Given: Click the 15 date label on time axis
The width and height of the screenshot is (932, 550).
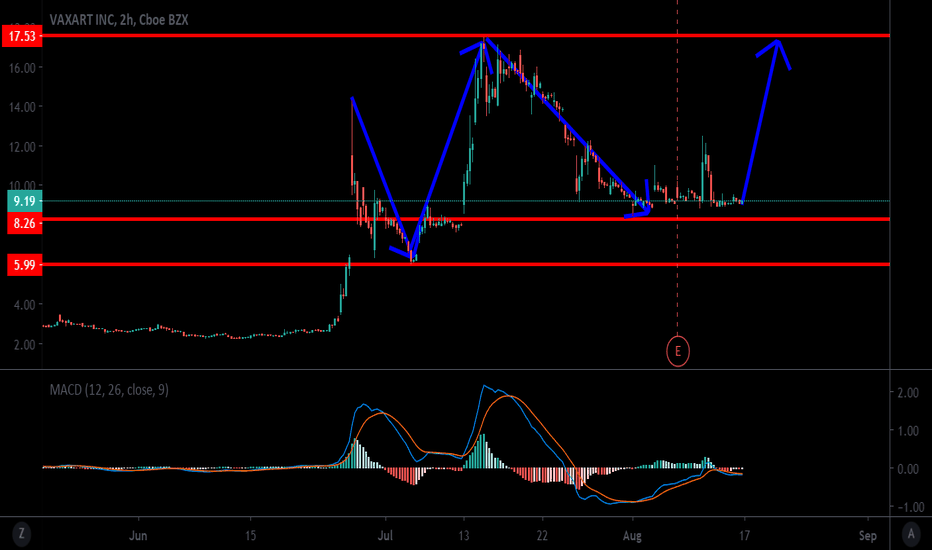Looking at the screenshot, I should pyautogui.click(x=250, y=536).
